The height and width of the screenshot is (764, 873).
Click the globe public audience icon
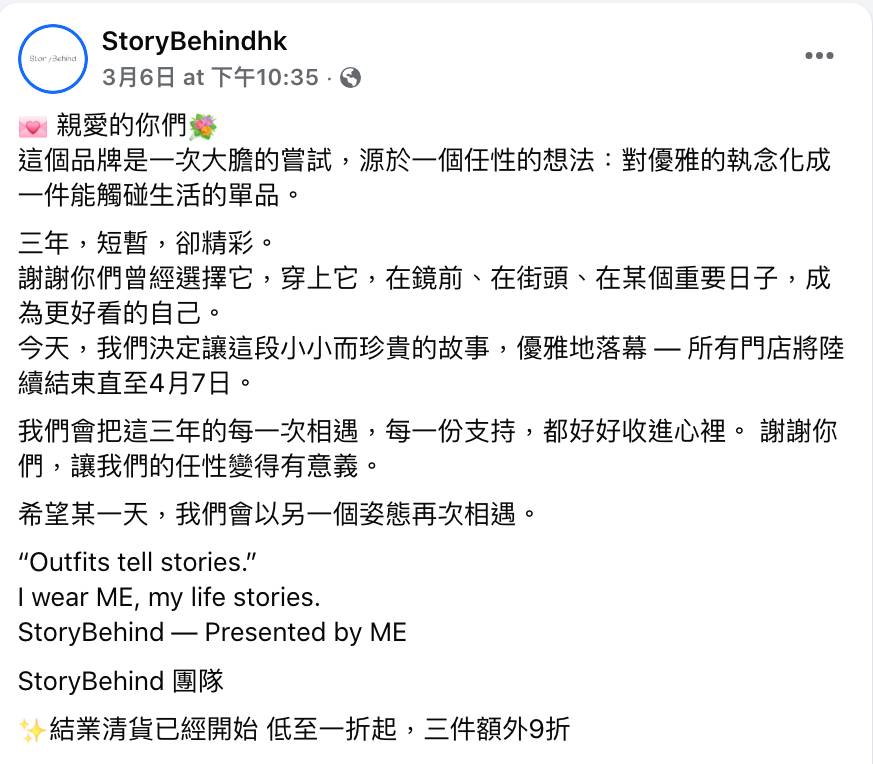(350, 77)
